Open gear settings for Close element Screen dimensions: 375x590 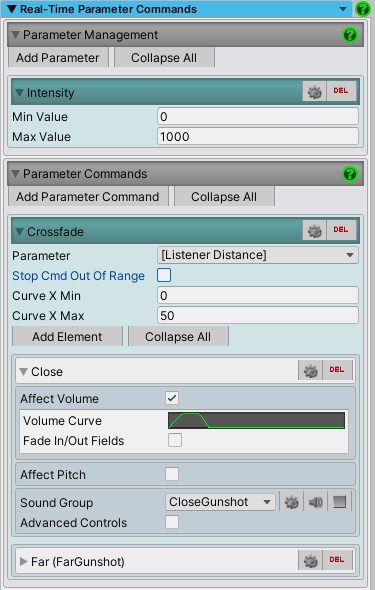[x=310, y=370]
